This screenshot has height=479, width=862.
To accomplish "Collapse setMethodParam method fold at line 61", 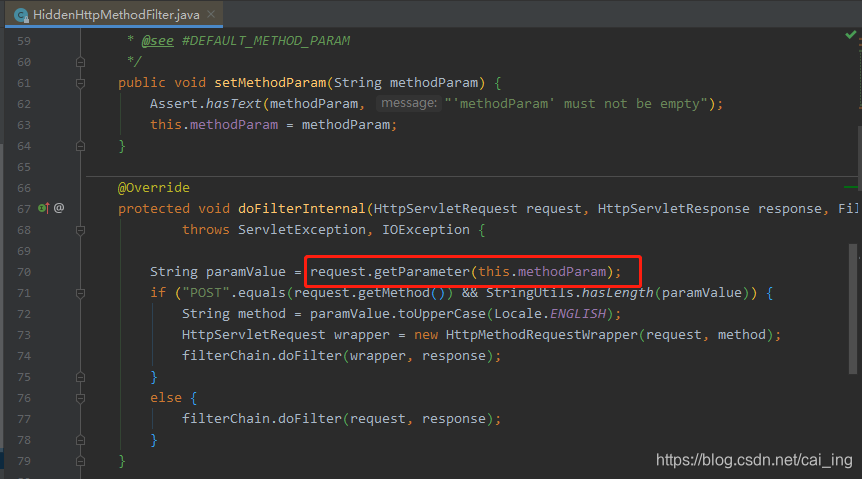I will [x=80, y=83].
